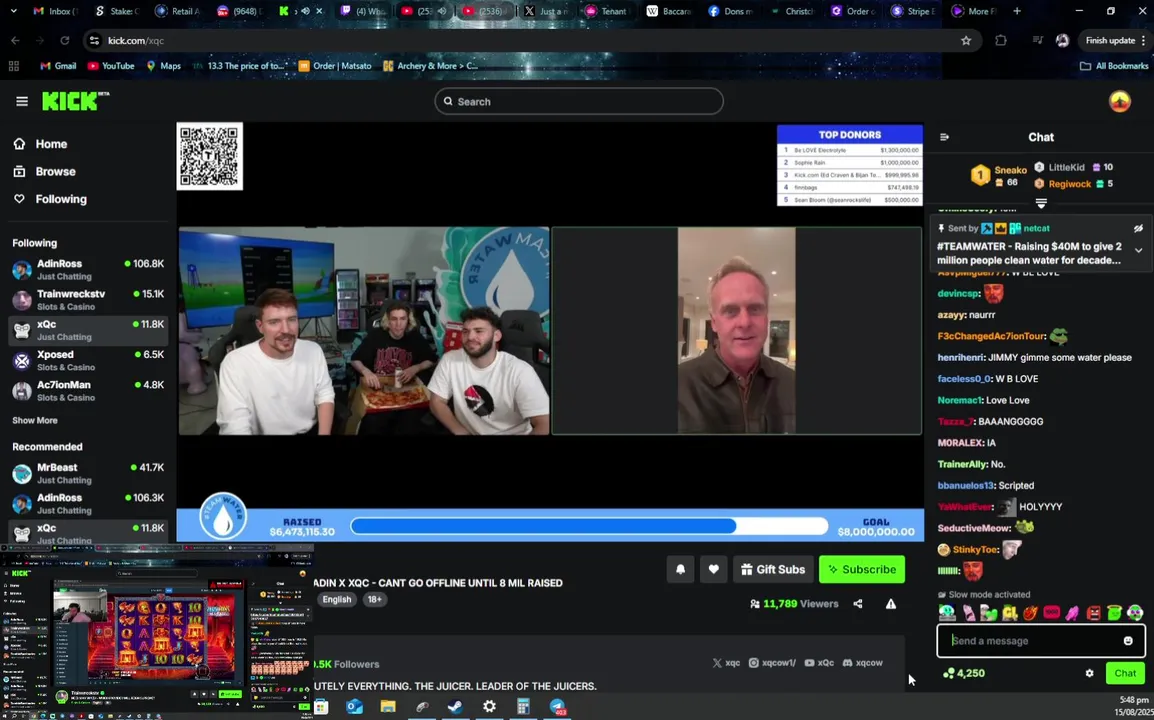Open AdinRoss 106.8K channel under Following
This screenshot has width=1154, height=720.
(x=88, y=269)
